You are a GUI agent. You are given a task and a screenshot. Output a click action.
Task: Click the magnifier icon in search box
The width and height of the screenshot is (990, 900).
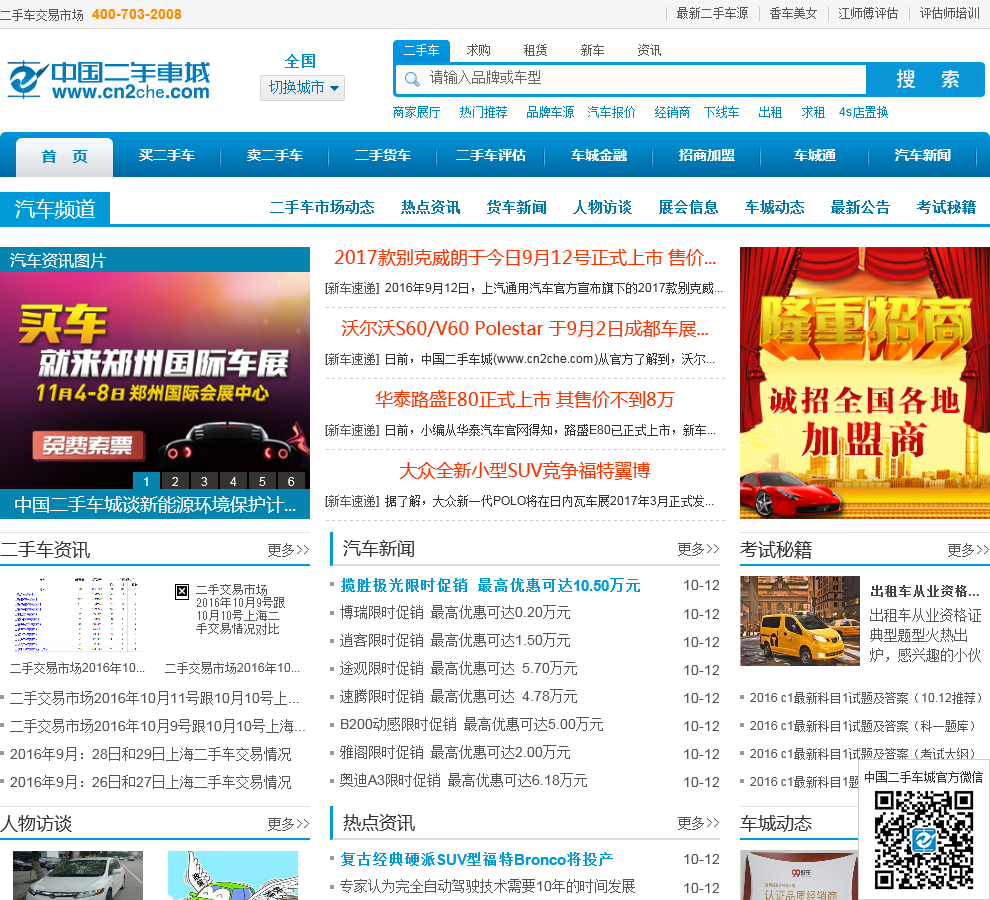pyautogui.click(x=412, y=79)
